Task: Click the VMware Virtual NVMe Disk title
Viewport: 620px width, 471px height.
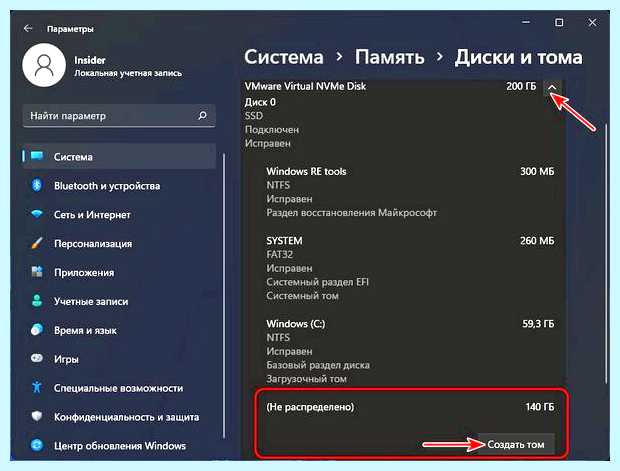Action: pos(305,86)
